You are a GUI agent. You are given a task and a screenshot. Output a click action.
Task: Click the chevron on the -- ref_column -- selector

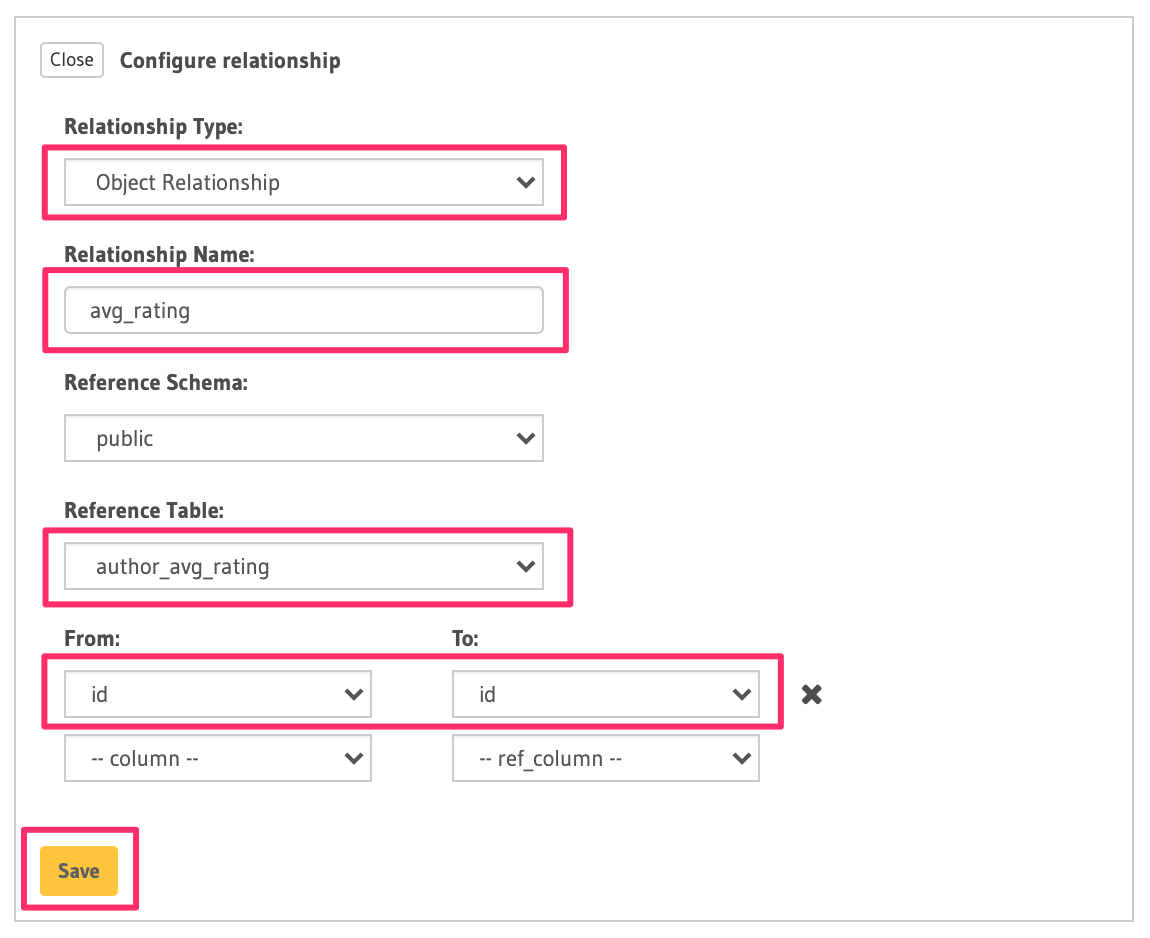click(x=741, y=759)
